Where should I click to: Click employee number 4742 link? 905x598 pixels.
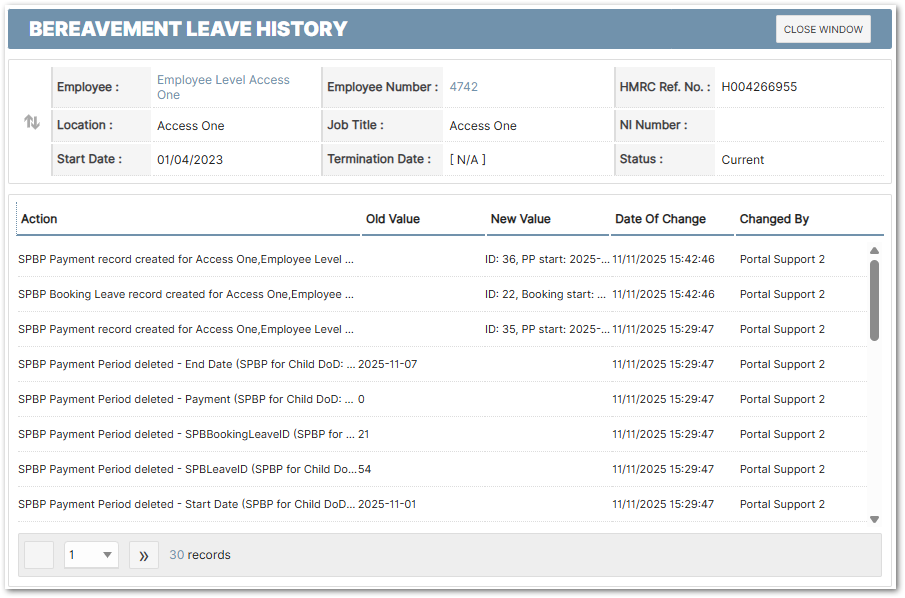(x=463, y=87)
